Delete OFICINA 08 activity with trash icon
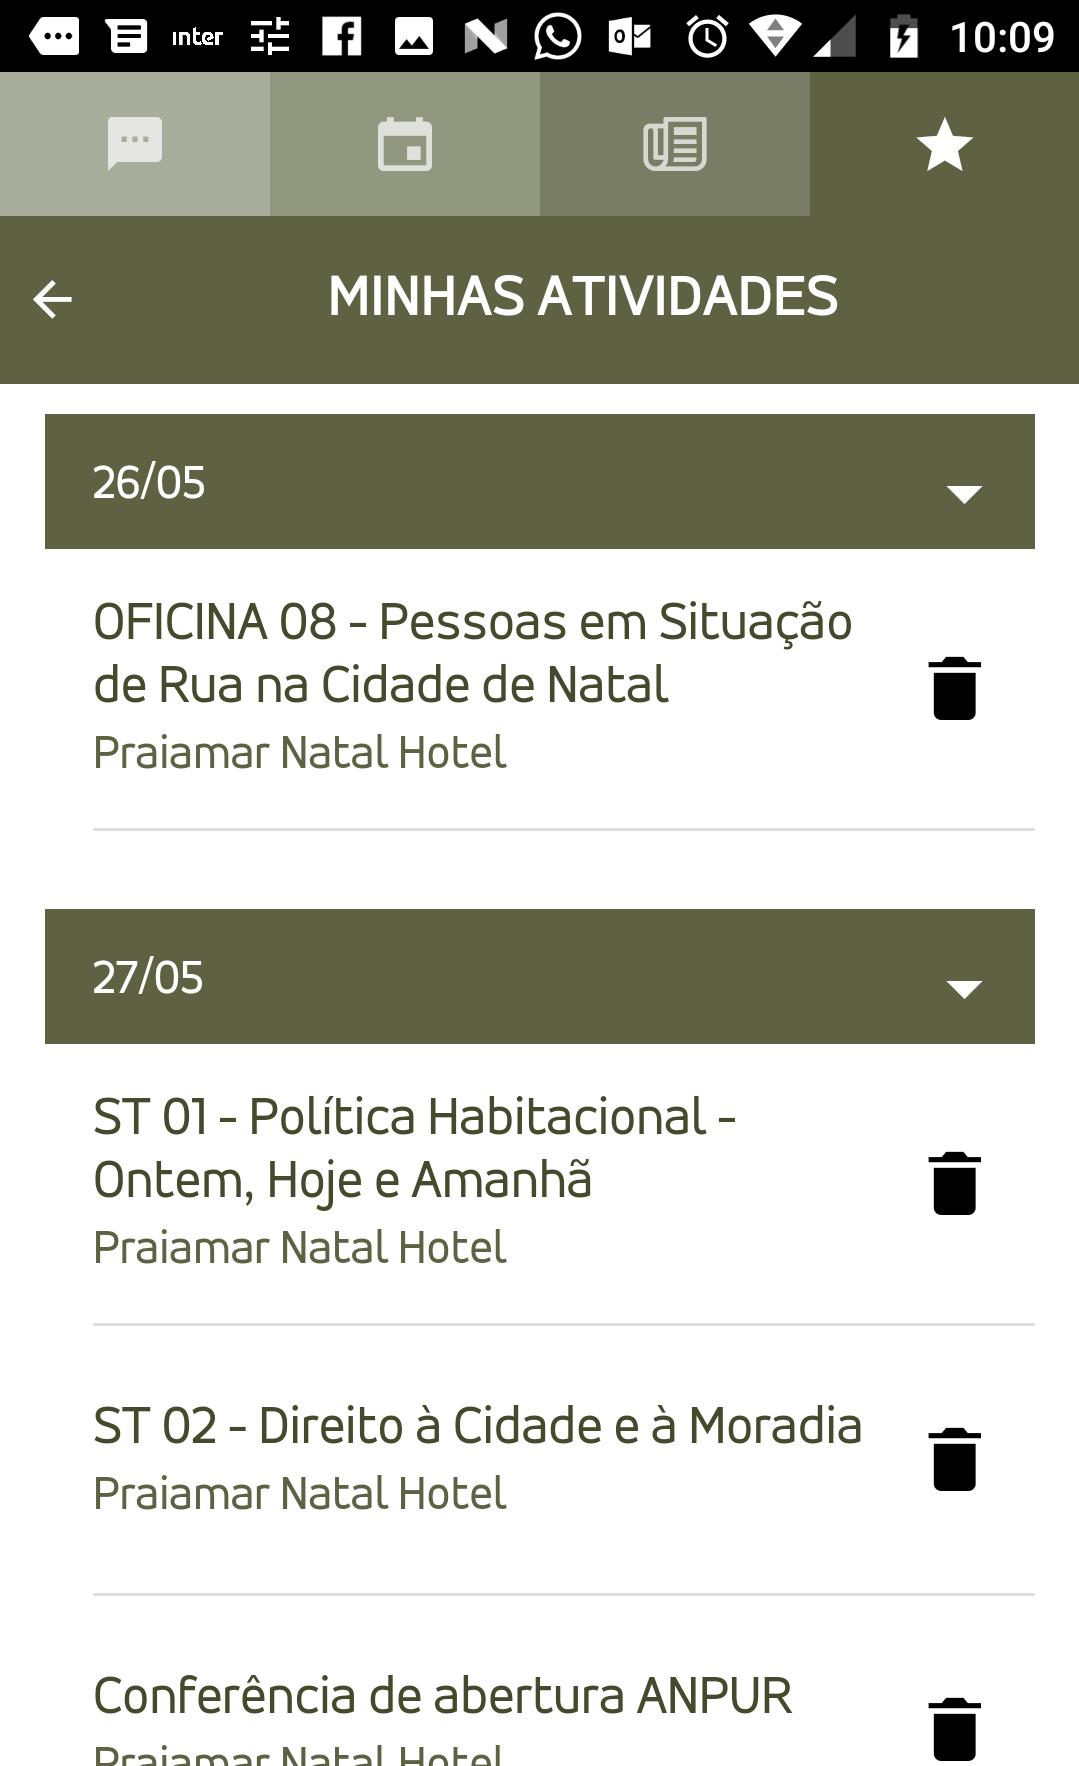Viewport: 1079px width, 1766px height. [954, 688]
